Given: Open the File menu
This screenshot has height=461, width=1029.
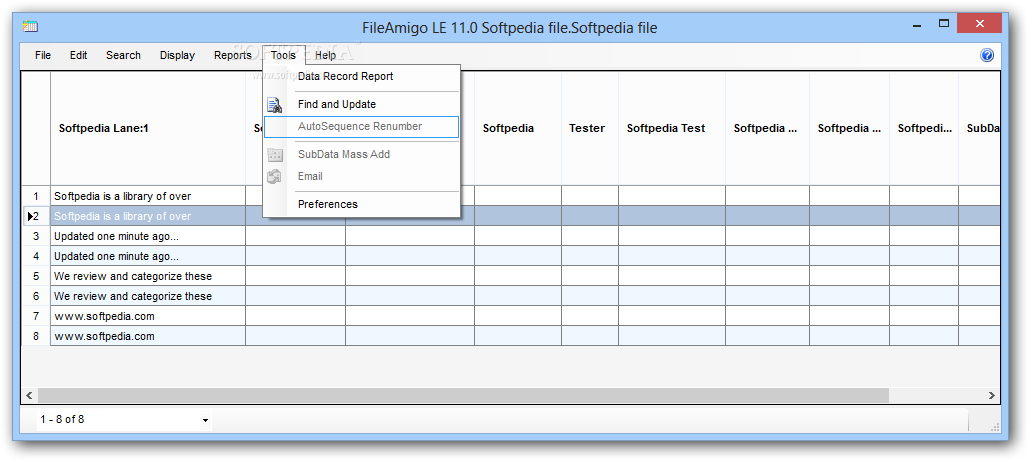Looking at the screenshot, I should pos(43,55).
